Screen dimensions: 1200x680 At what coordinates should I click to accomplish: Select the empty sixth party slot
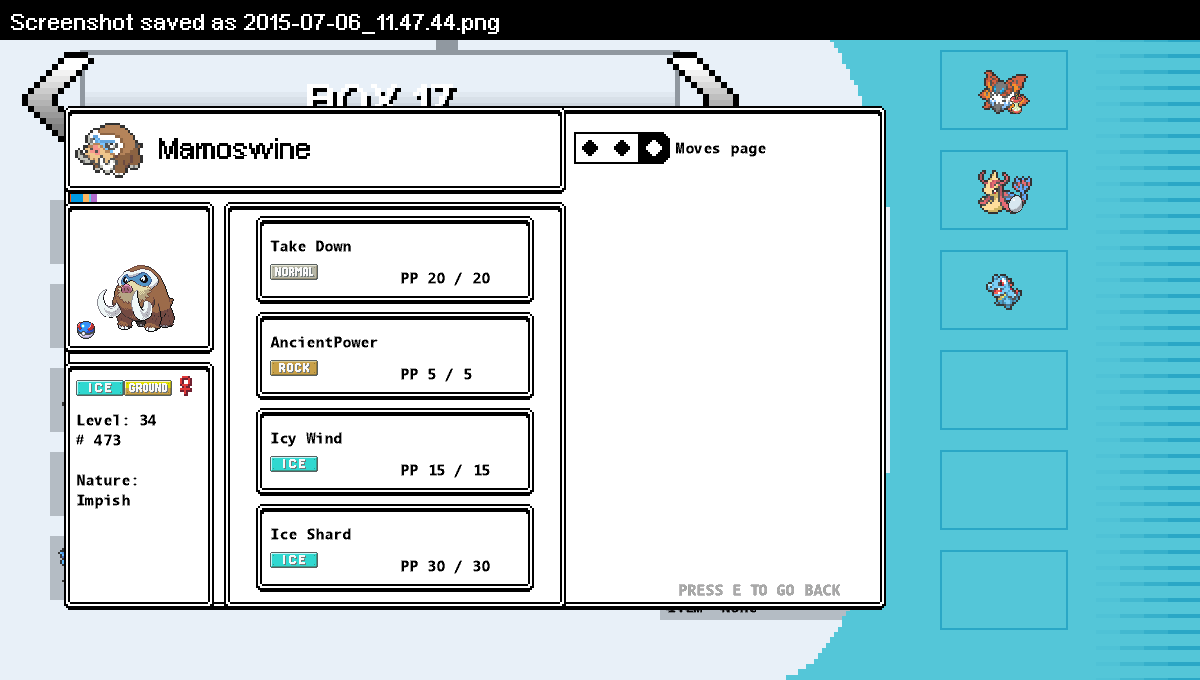[x=1003, y=590]
